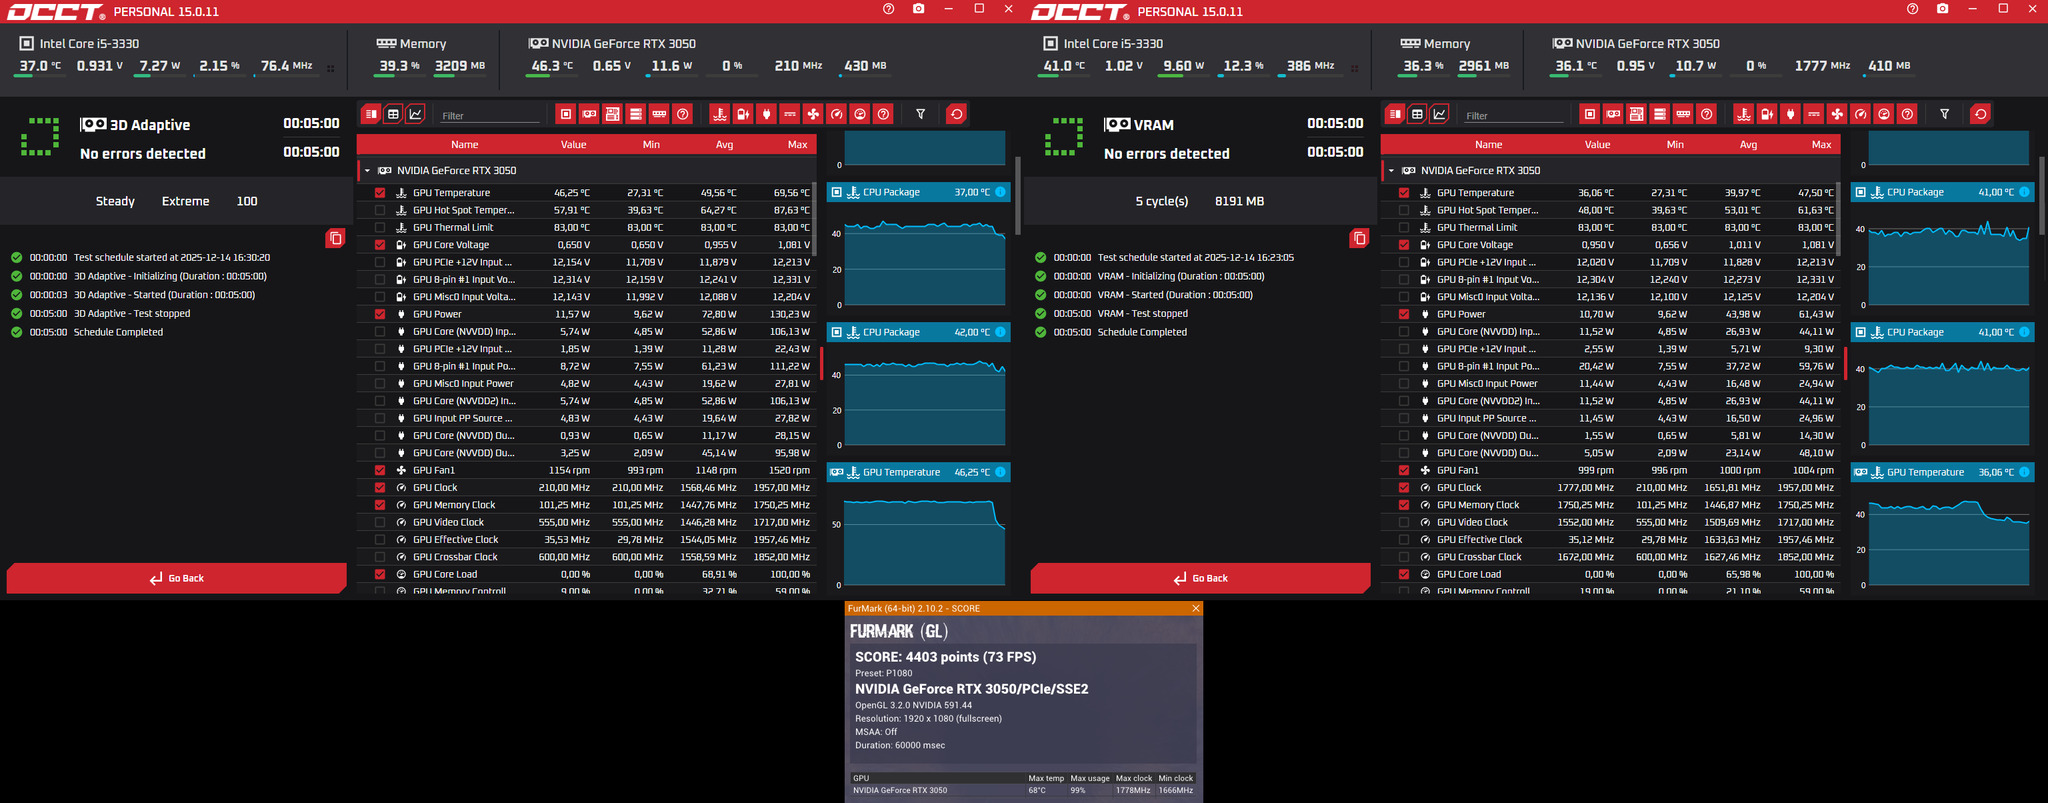This screenshot has width=2048, height=803.
Task: Collapse NVIDIA GeForce RTX 3050 group in VRAM window
Action: pyautogui.click(x=1391, y=171)
